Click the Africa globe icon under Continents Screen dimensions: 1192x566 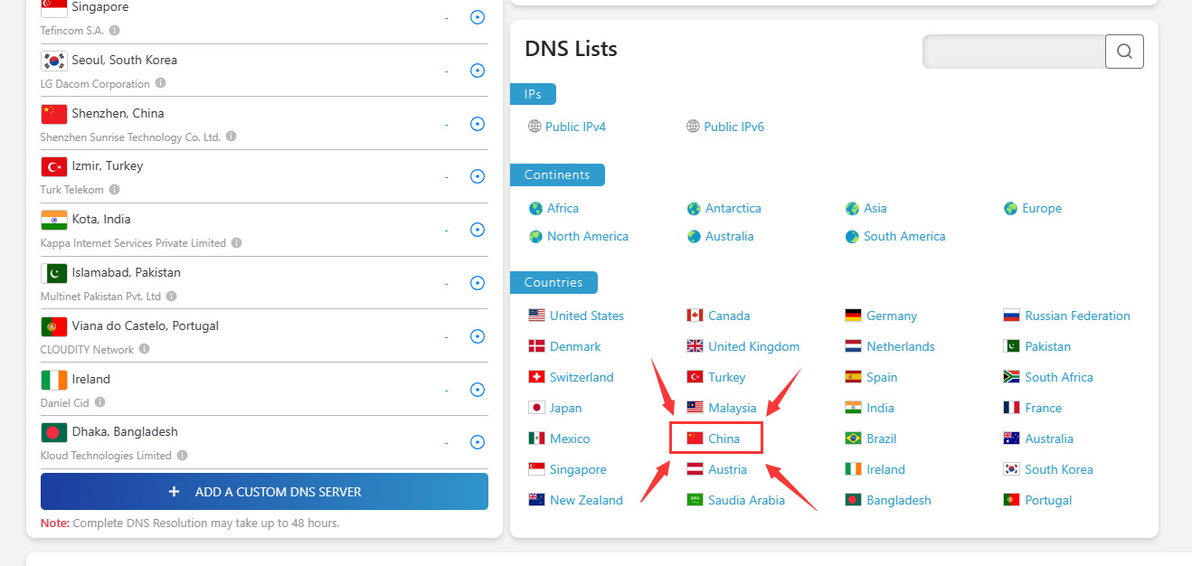coord(536,209)
